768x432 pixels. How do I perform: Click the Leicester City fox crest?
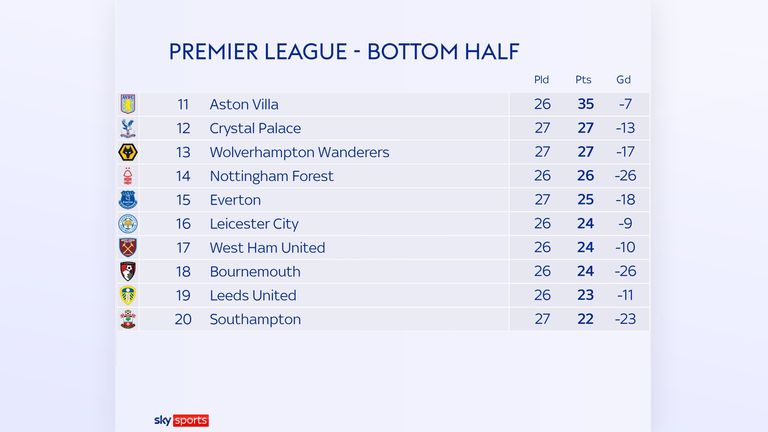tap(128, 224)
